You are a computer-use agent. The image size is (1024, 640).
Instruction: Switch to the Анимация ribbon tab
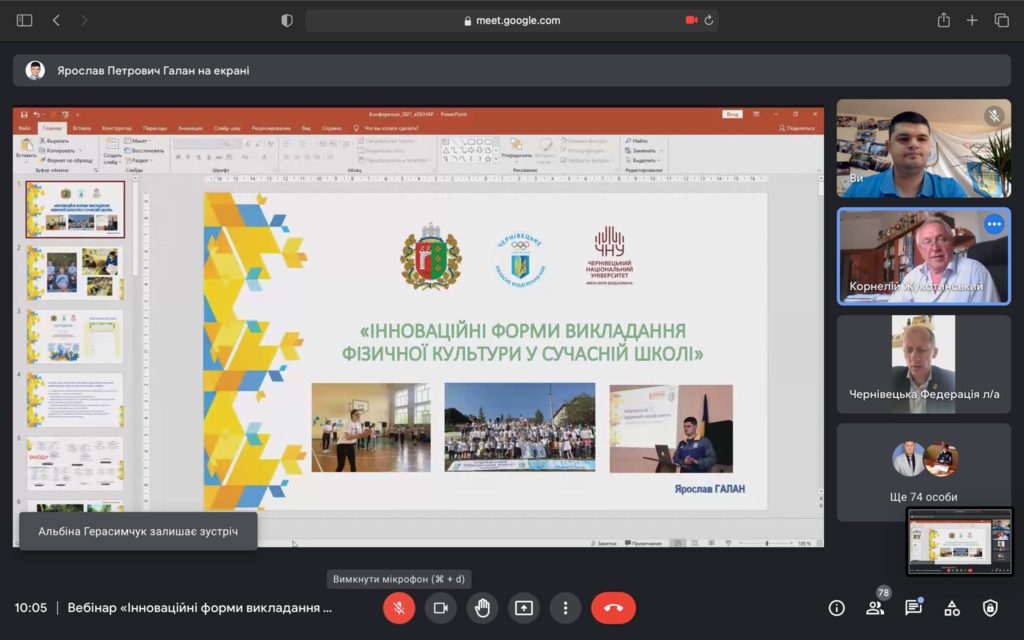(190, 128)
